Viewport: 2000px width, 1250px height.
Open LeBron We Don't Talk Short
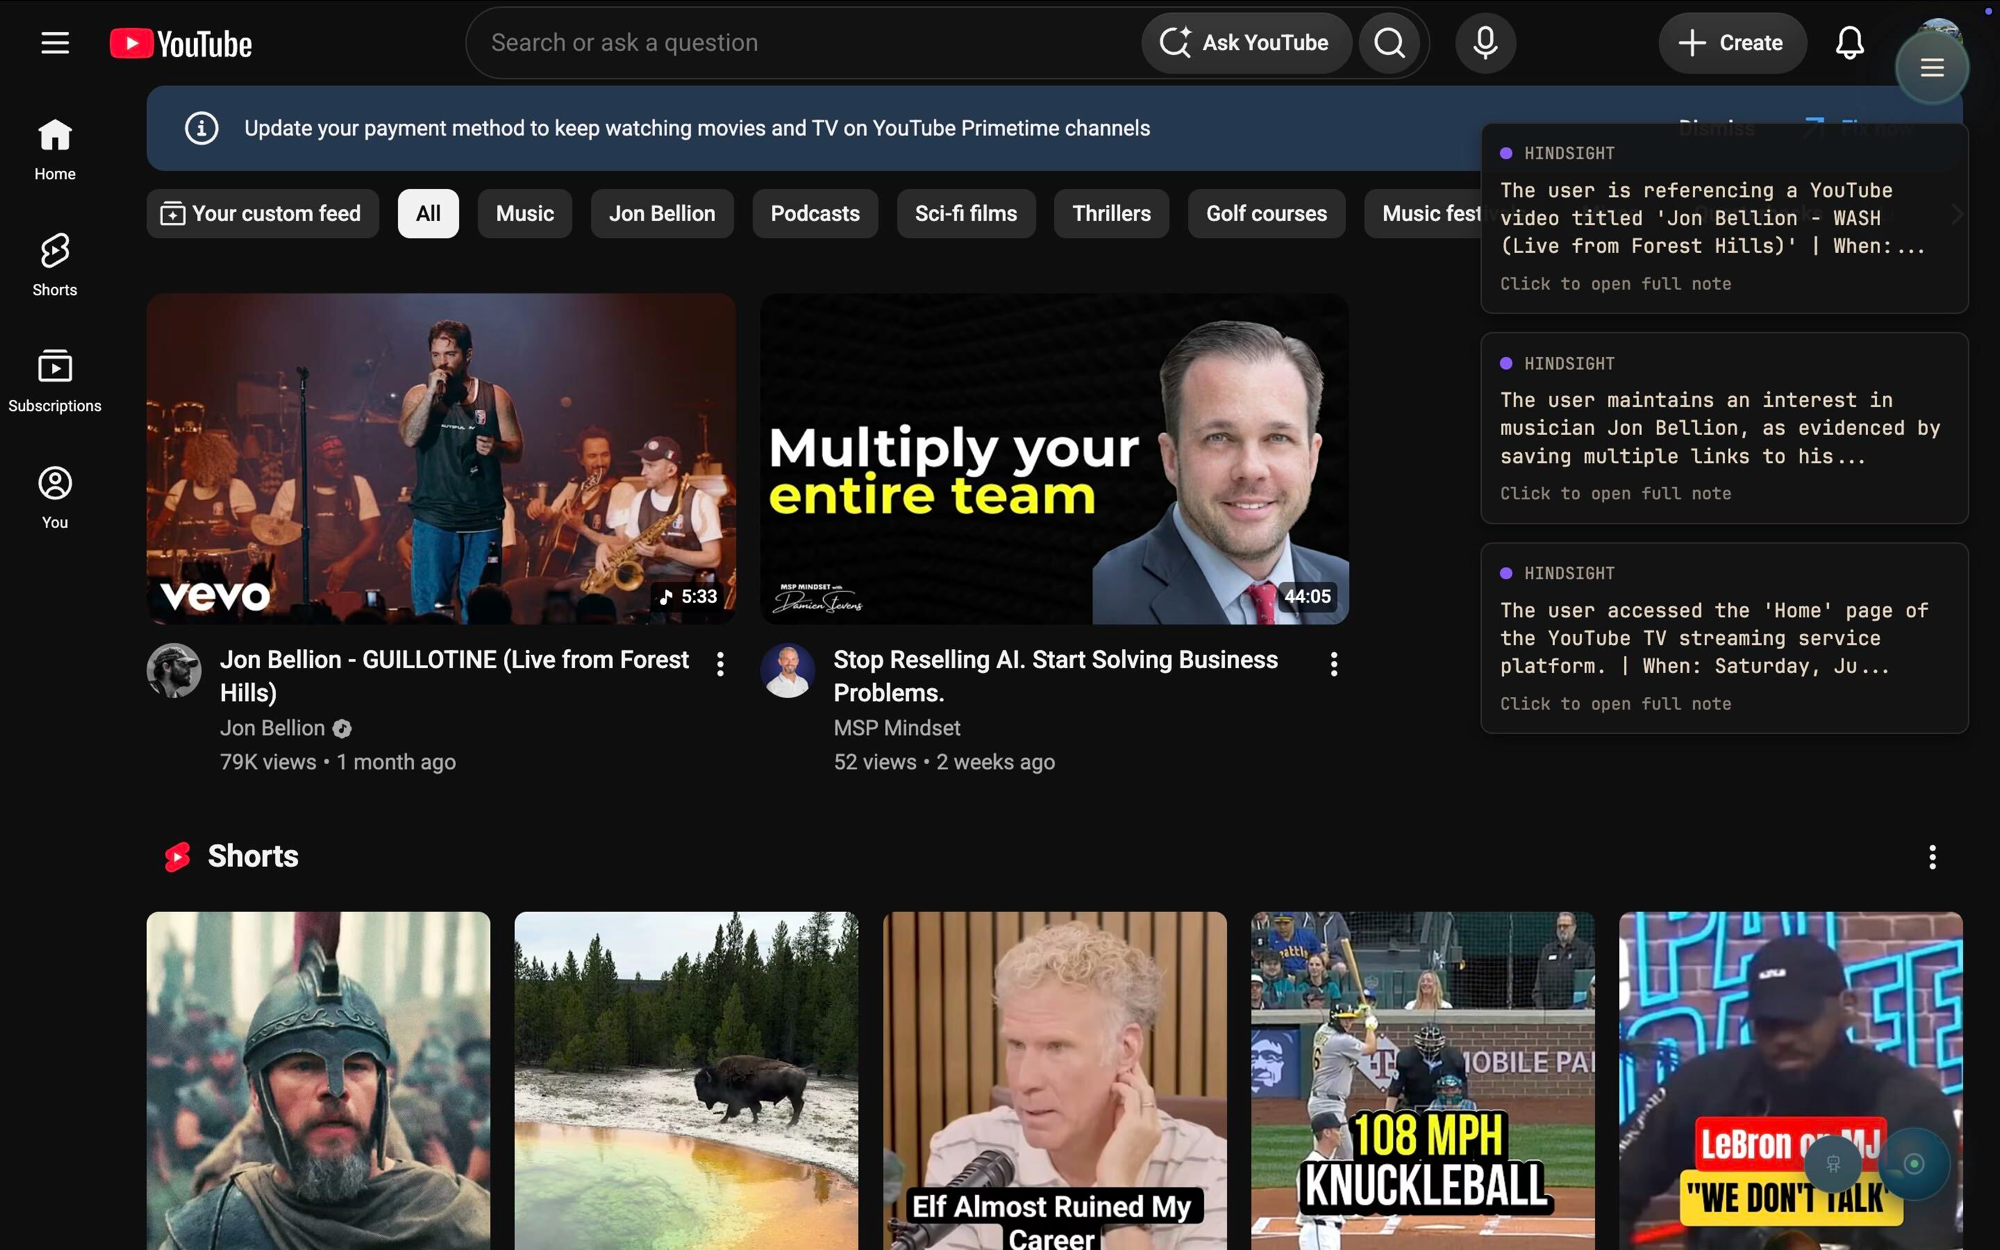1790,1080
